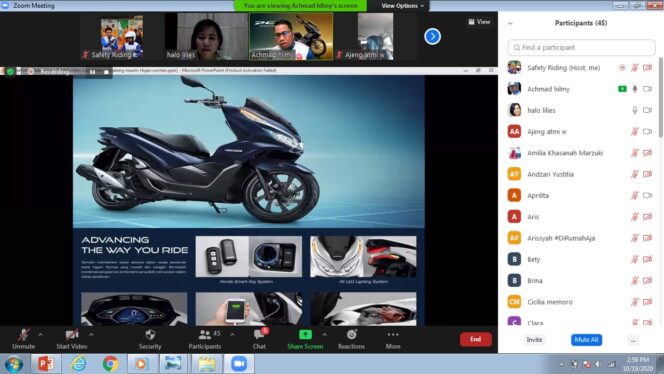The height and width of the screenshot is (374, 664).
Task: Stop the recording
Action: pyautogui.click(x=106, y=72)
